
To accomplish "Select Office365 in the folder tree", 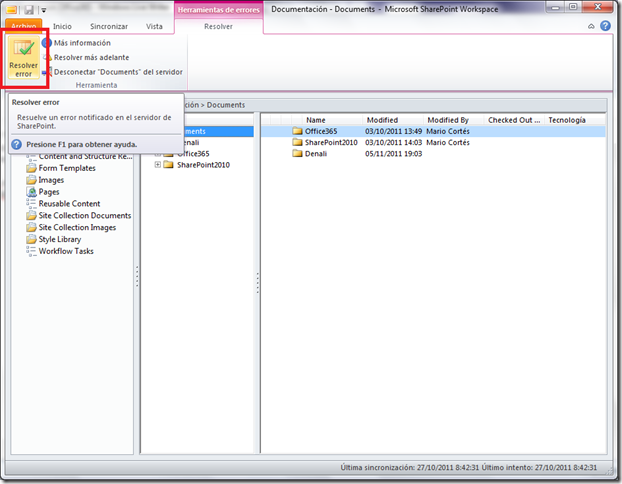I will coord(194,154).
